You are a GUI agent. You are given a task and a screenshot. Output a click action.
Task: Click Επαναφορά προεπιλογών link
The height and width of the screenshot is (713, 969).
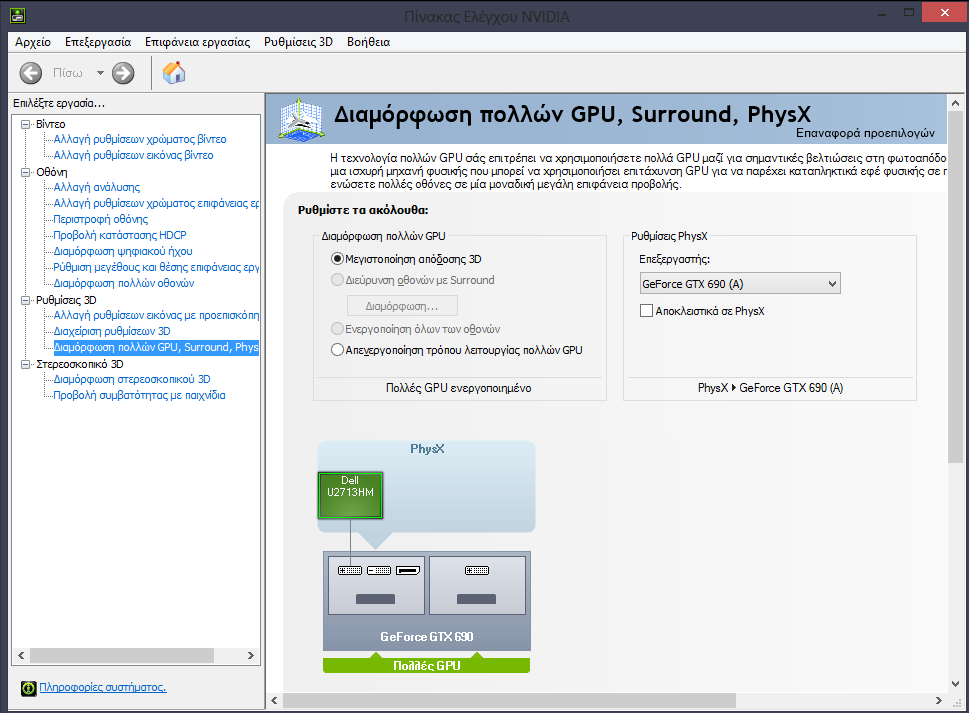pos(865,133)
